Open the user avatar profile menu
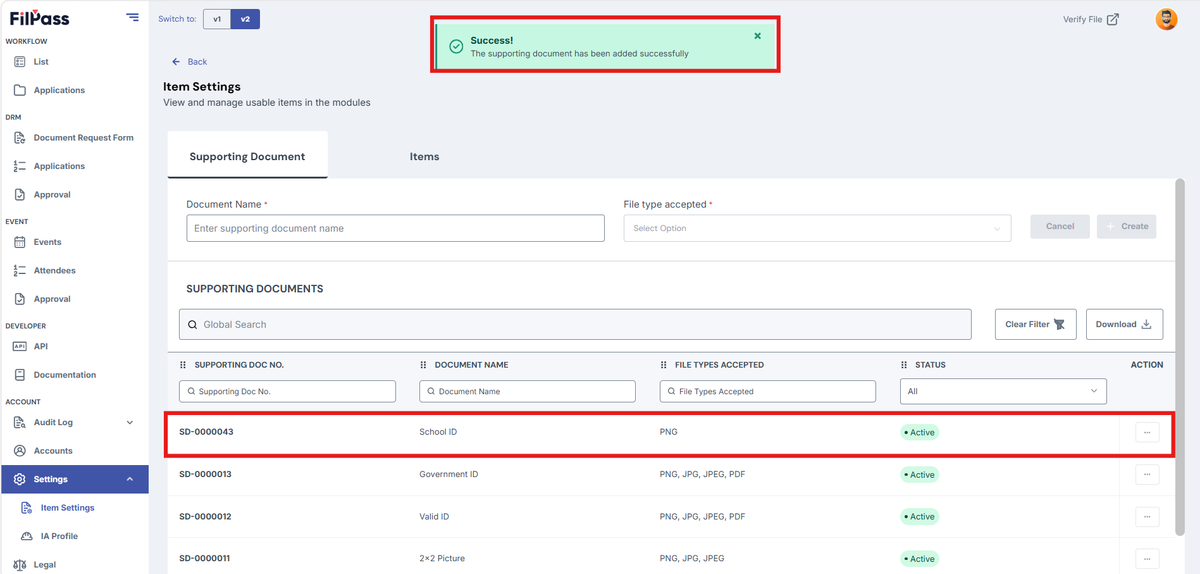This screenshot has height=574, width=1200. [x=1166, y=19]
